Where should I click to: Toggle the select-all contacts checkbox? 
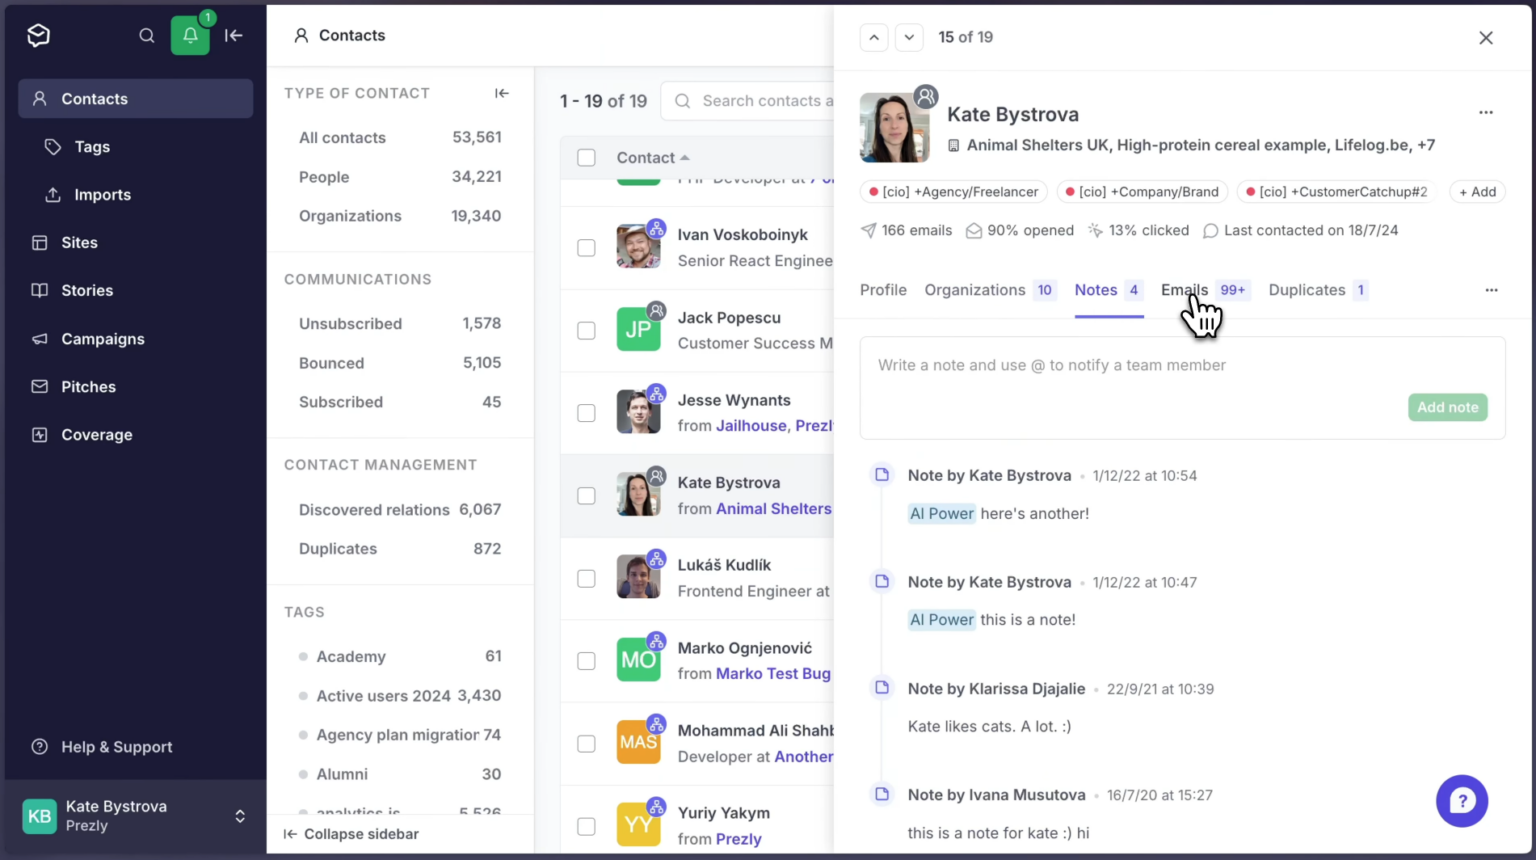[587, 158]
